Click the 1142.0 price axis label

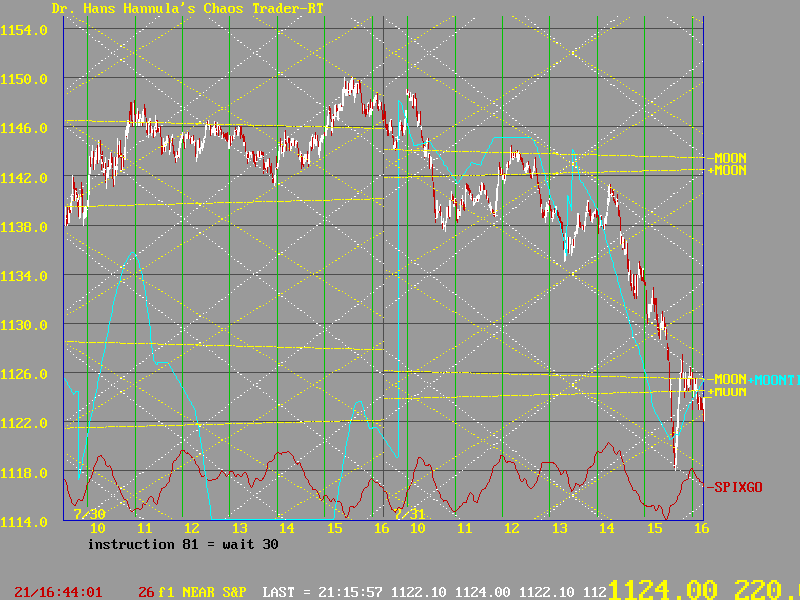(24, 178)
